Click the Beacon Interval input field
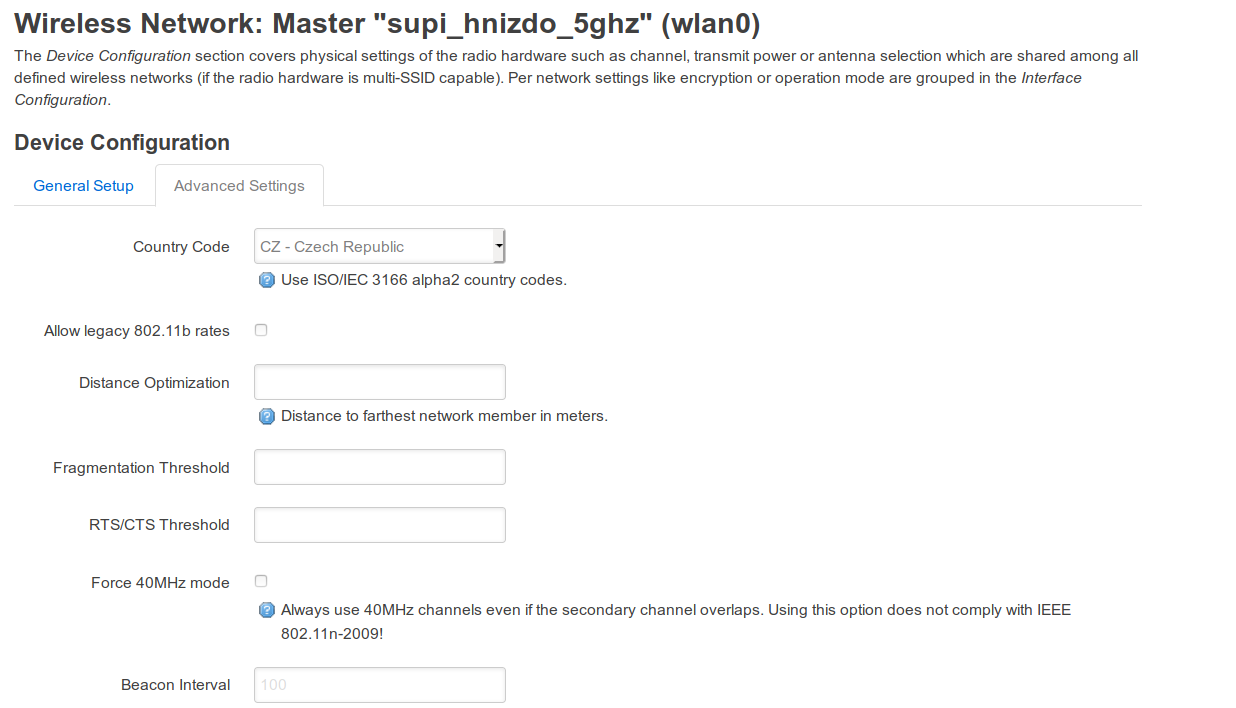This screenshot has height=708, width=1236. click(379, 684)
